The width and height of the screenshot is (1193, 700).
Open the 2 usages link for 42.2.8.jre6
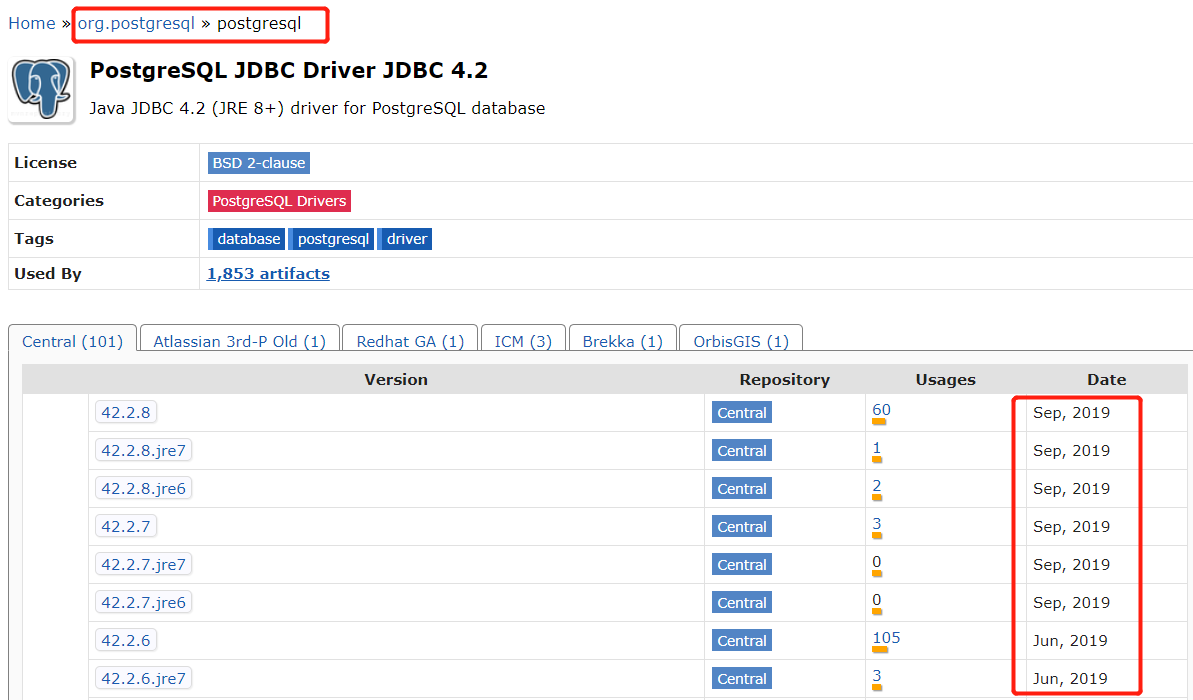click(x=876, y=486)
